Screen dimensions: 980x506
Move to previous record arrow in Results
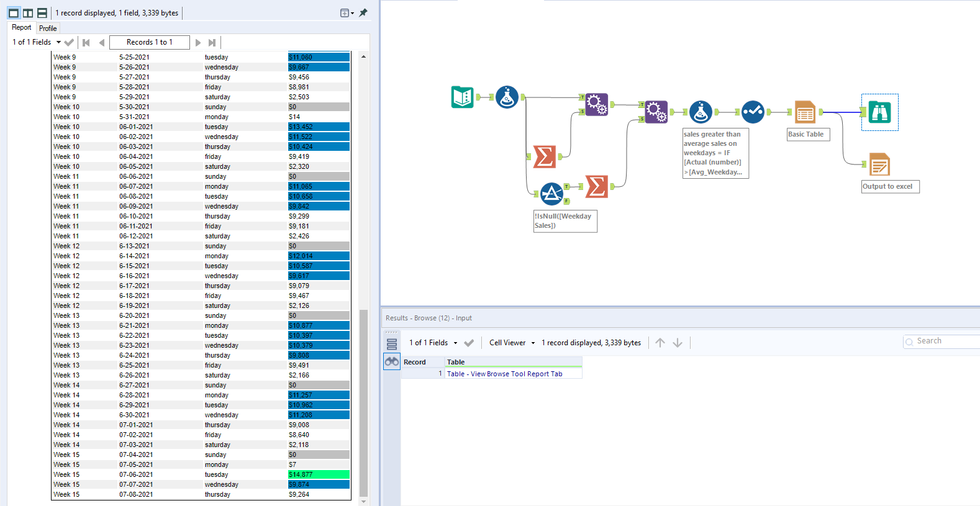coord(661,343)
